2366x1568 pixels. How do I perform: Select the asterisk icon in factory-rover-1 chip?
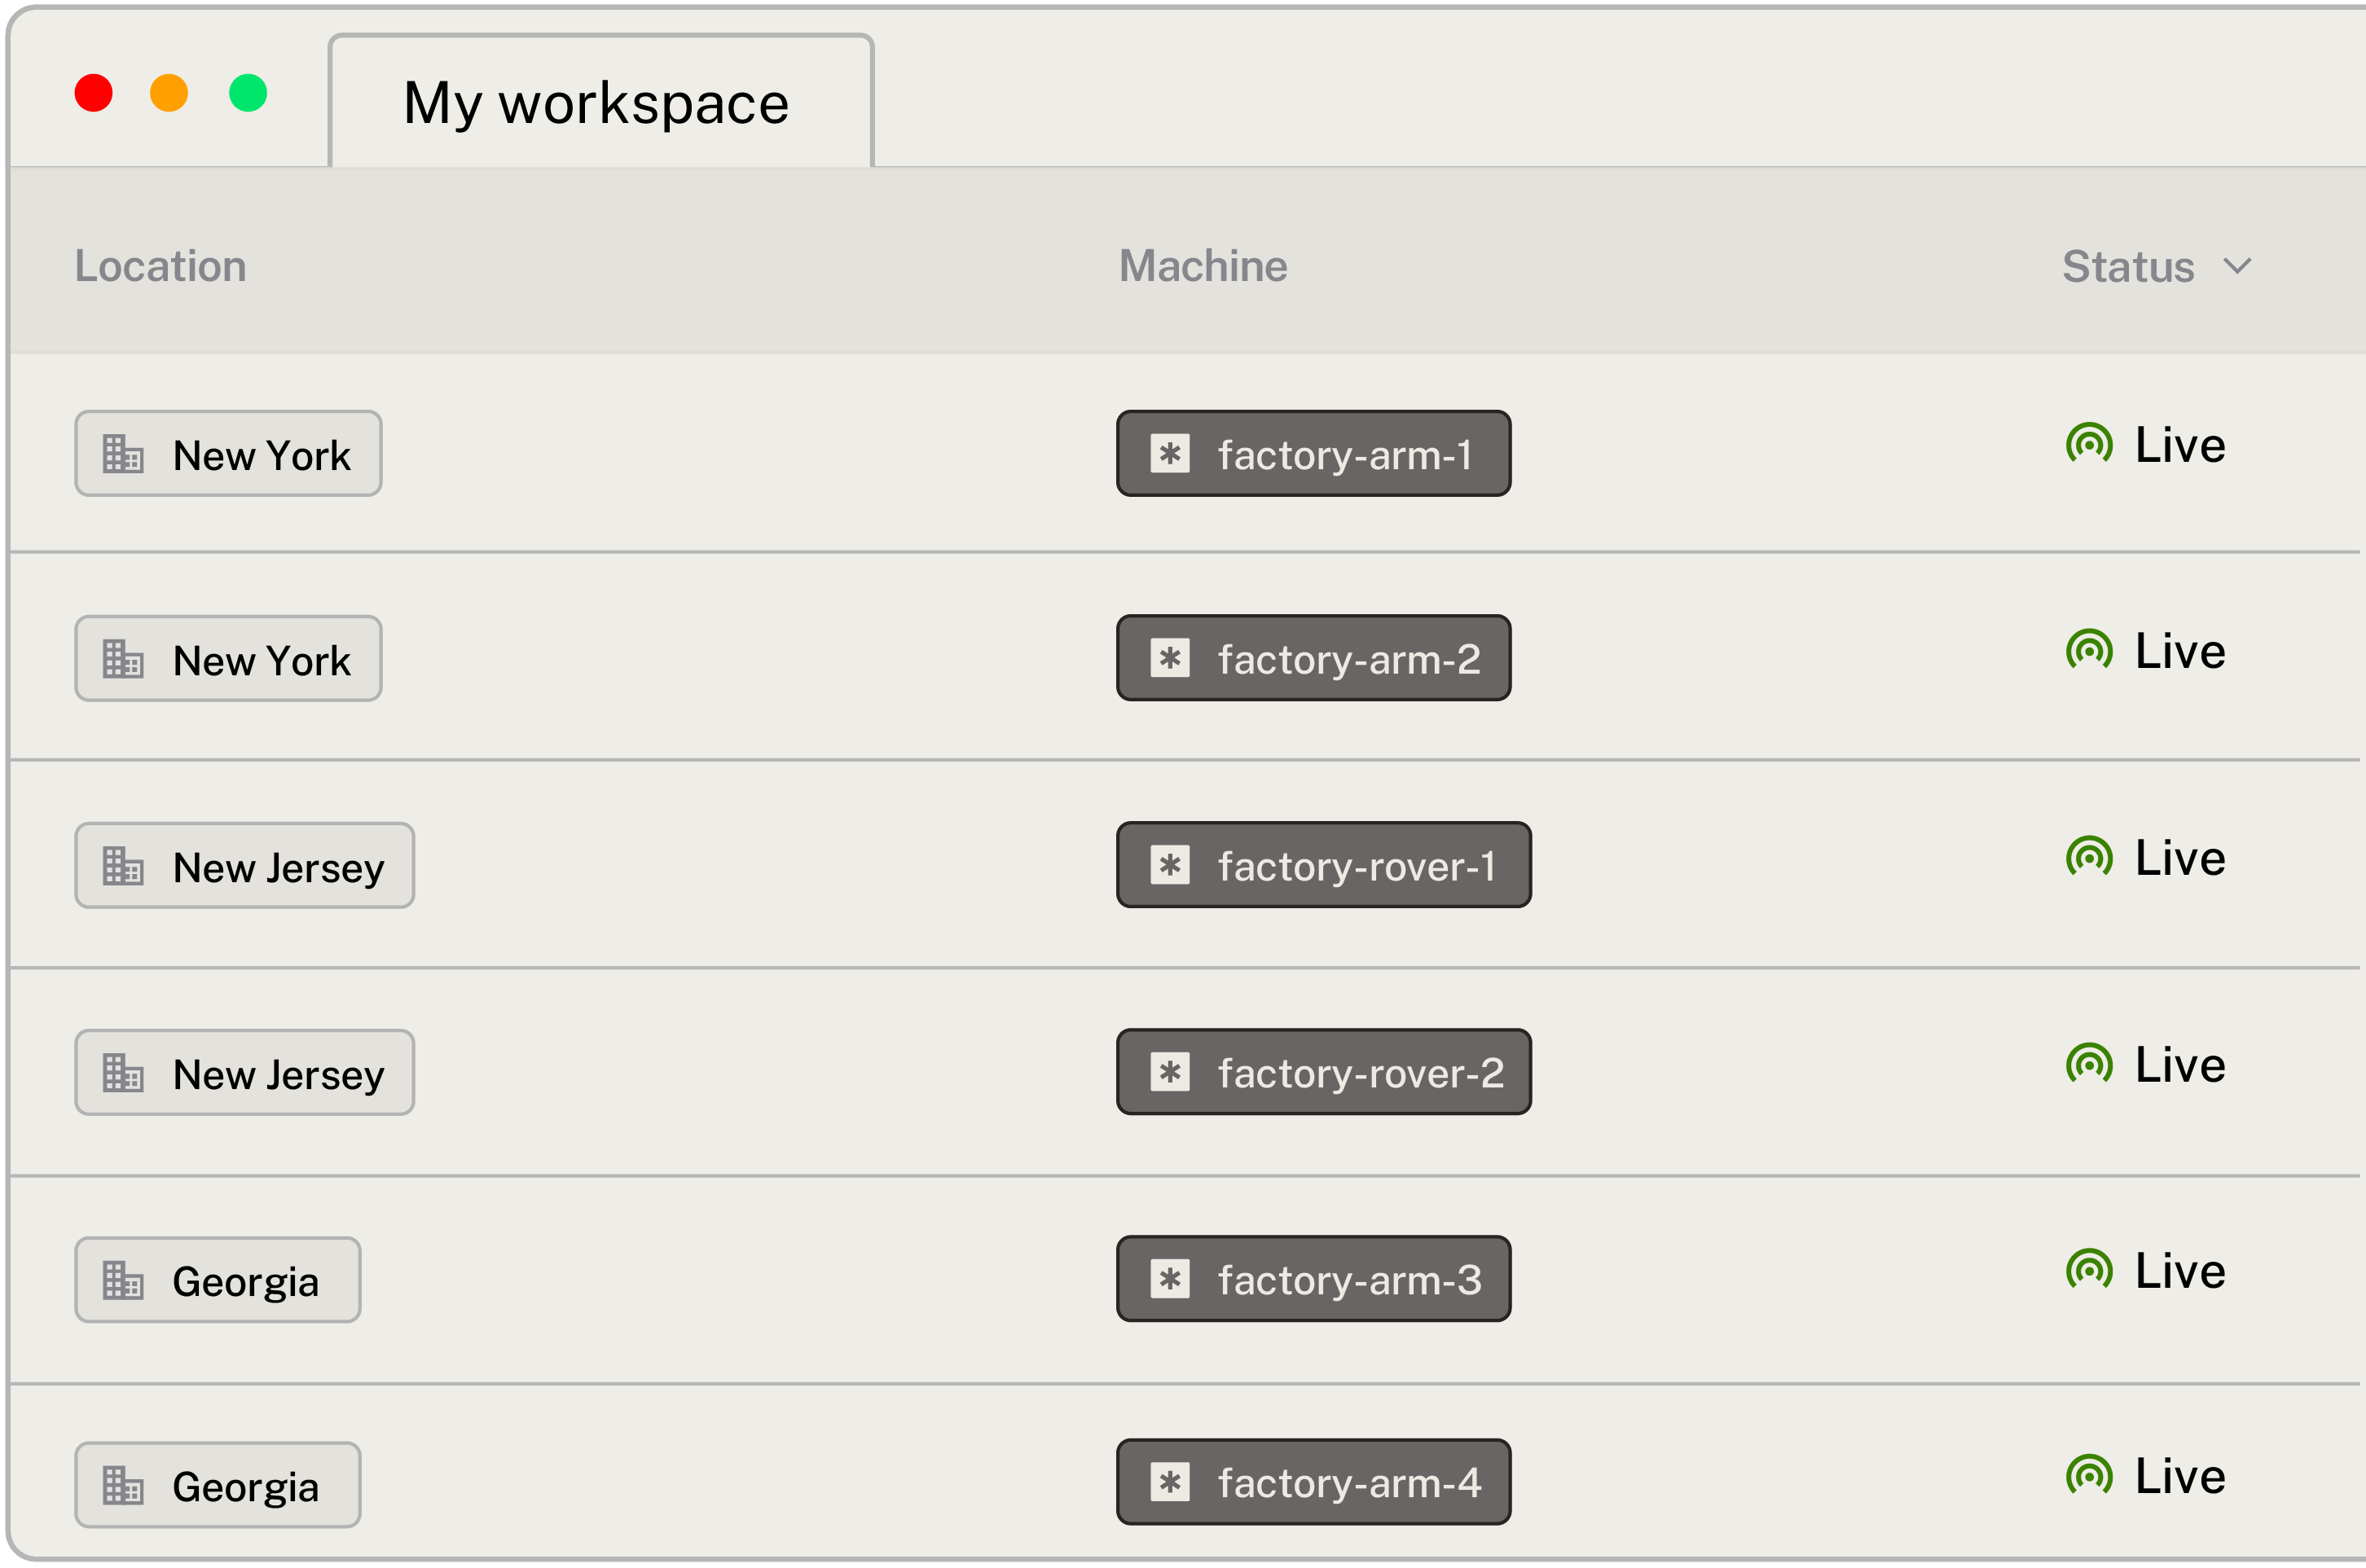(1172, 866)
